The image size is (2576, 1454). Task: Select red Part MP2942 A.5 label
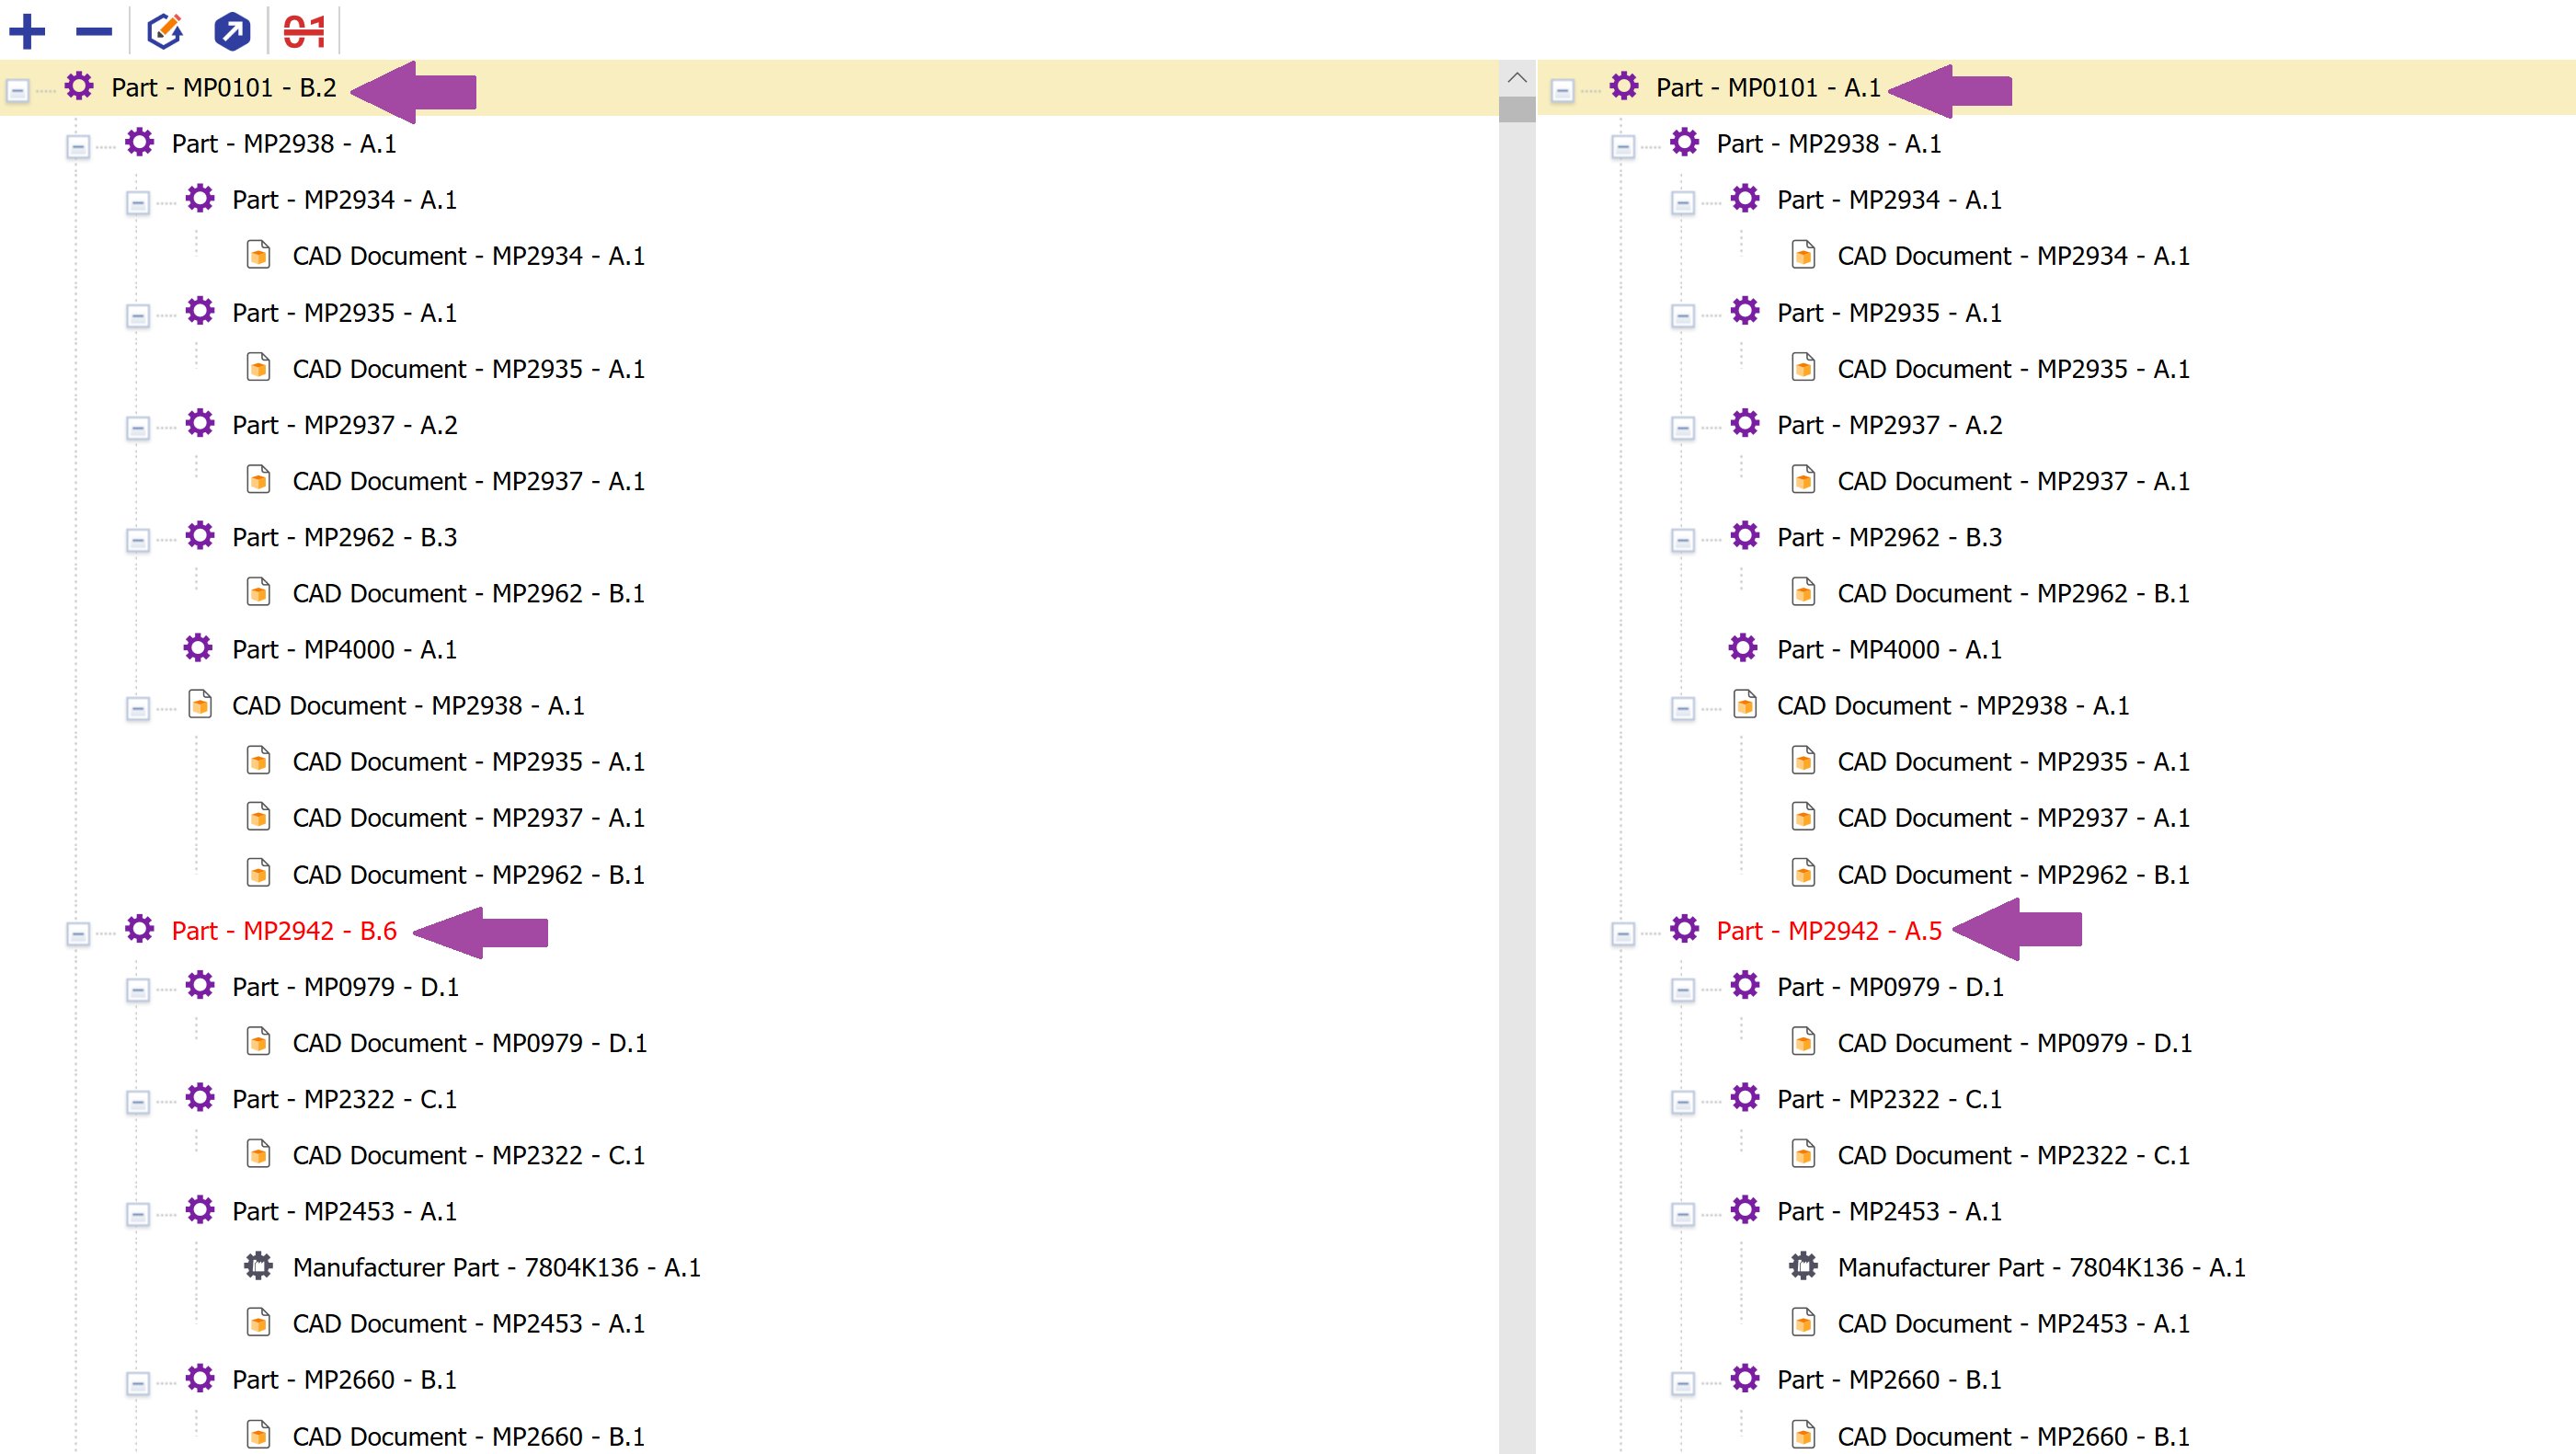(1828, 930)
